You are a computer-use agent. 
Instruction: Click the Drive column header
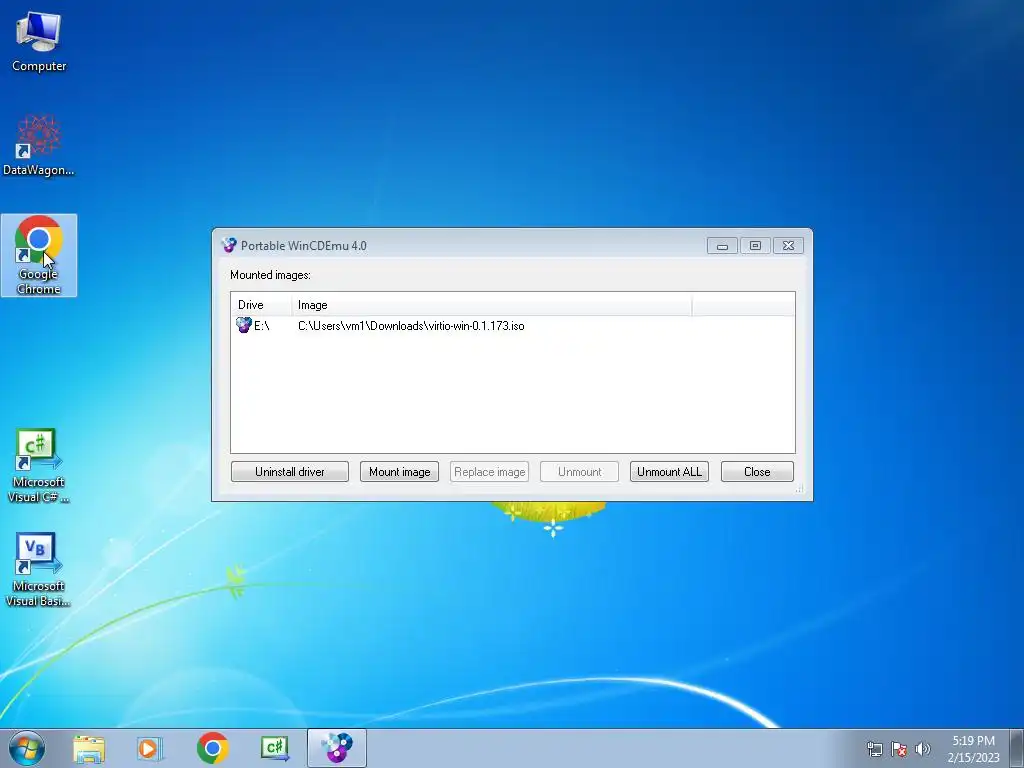point(261,304)
